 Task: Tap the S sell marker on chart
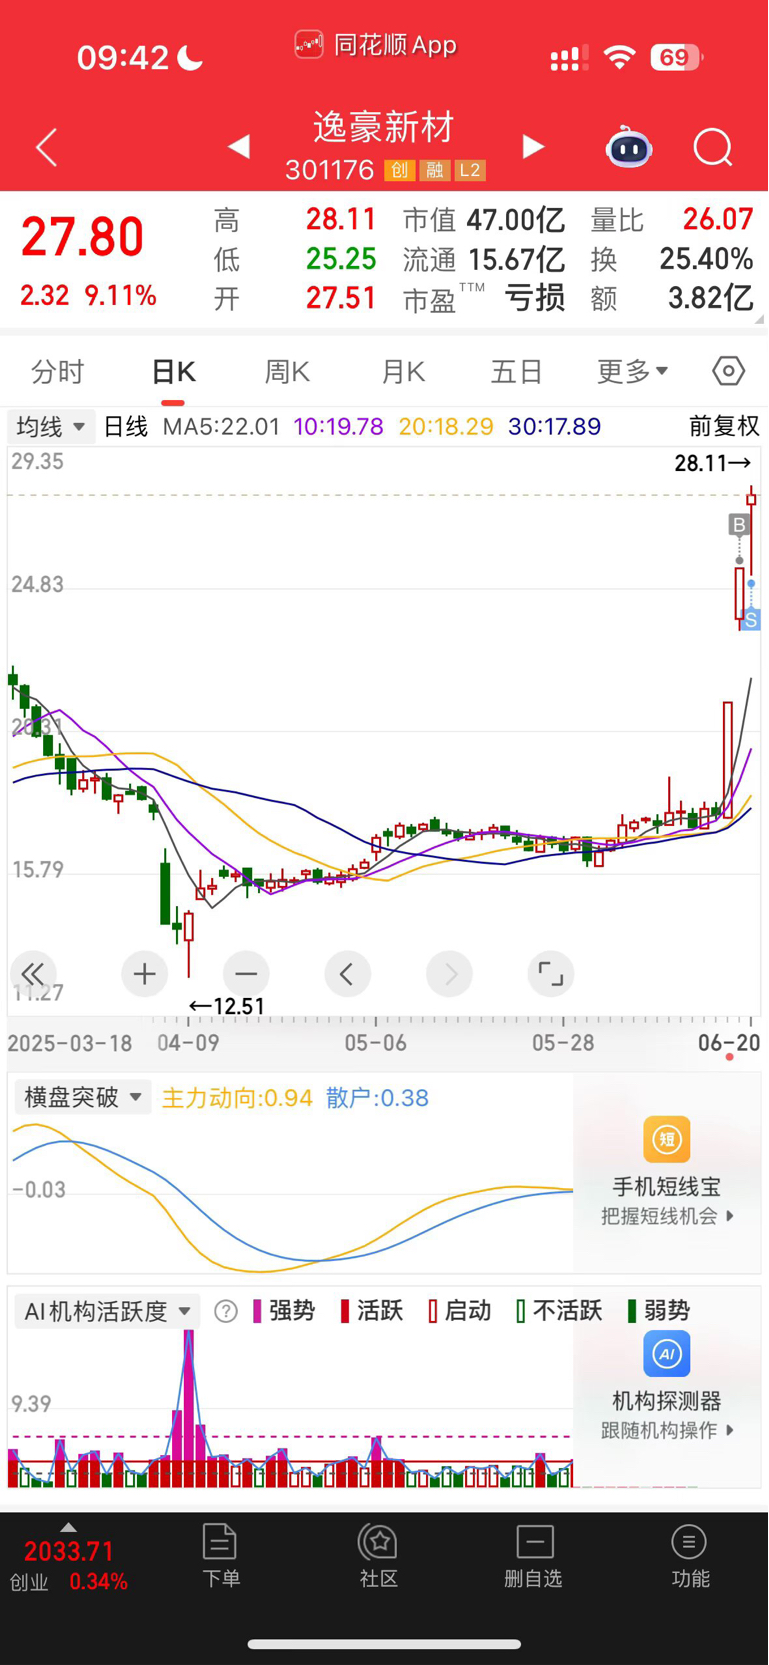coord(751,620)
